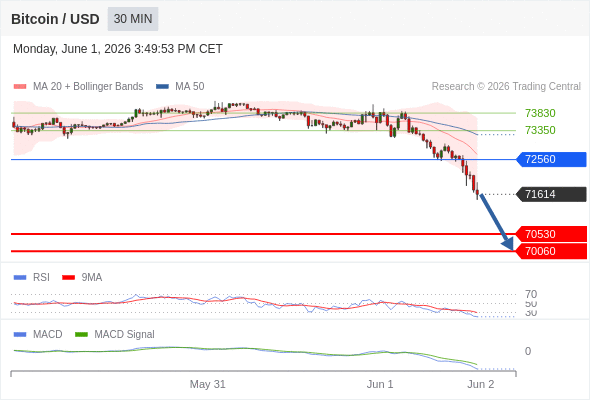Click the 30 MIN timeframe badge

(x=133, y=19)
